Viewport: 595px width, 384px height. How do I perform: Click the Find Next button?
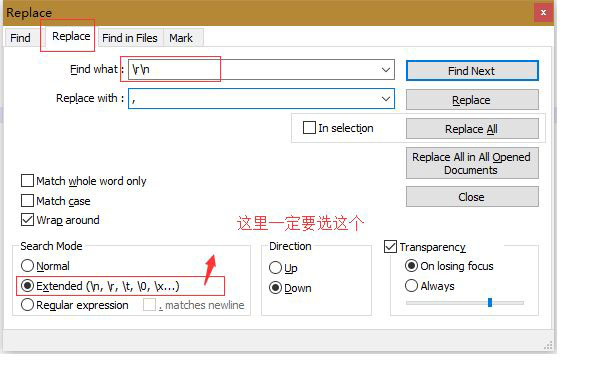point(472,71)
